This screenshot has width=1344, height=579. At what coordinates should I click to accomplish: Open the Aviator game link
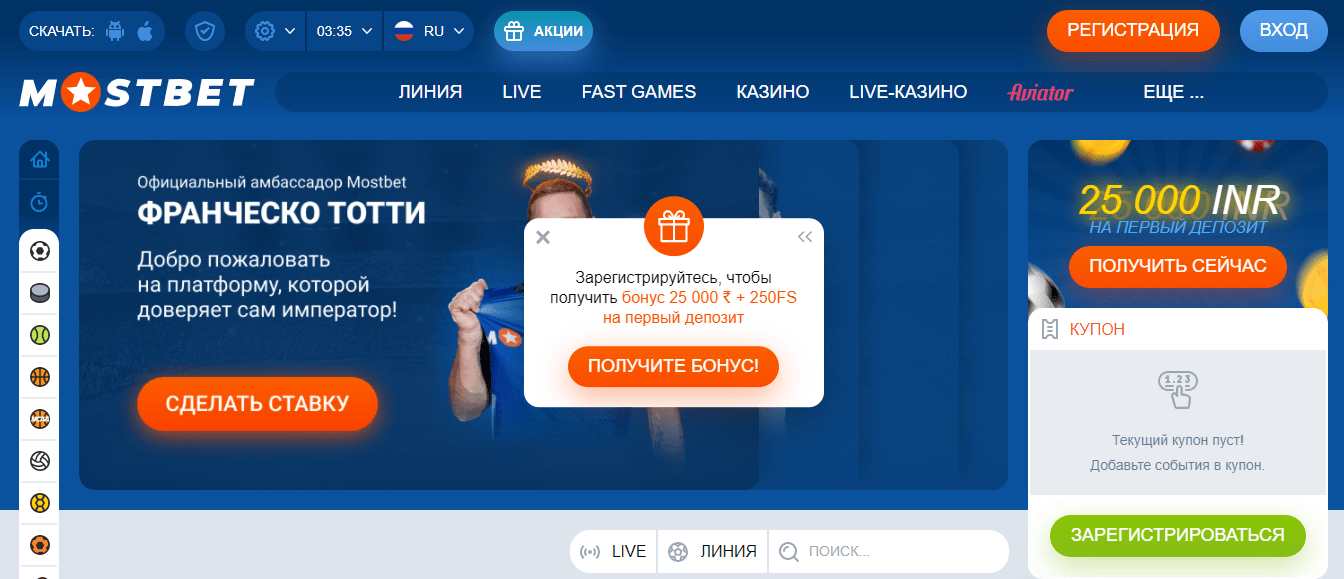coord(1040,92)
